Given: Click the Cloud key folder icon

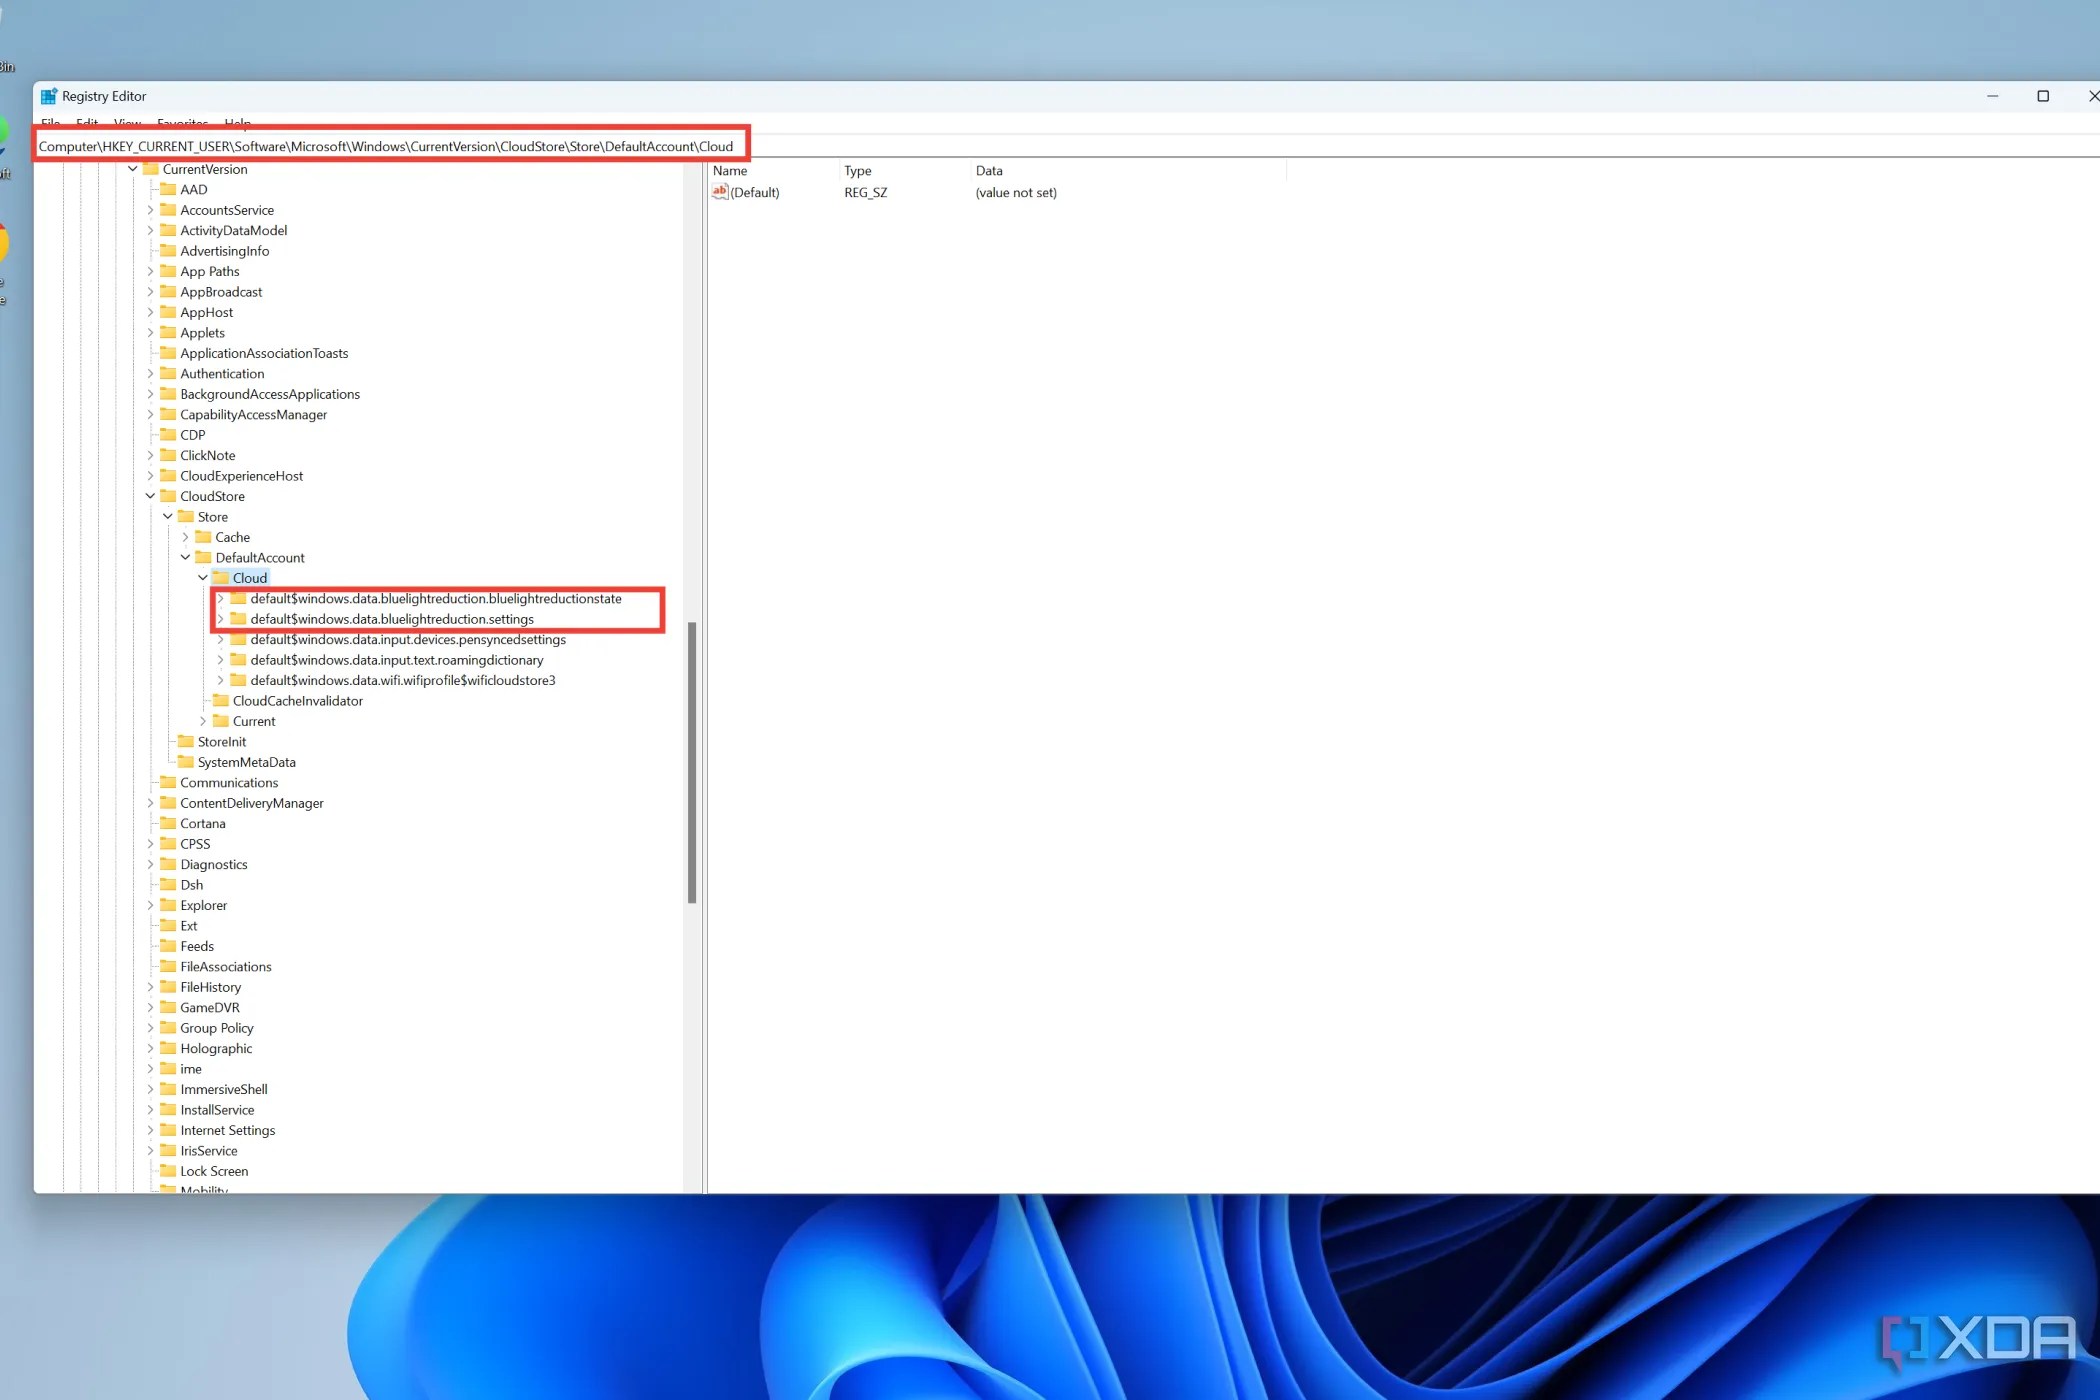Looking at the screenshot, I should click(x=221, y=577).
